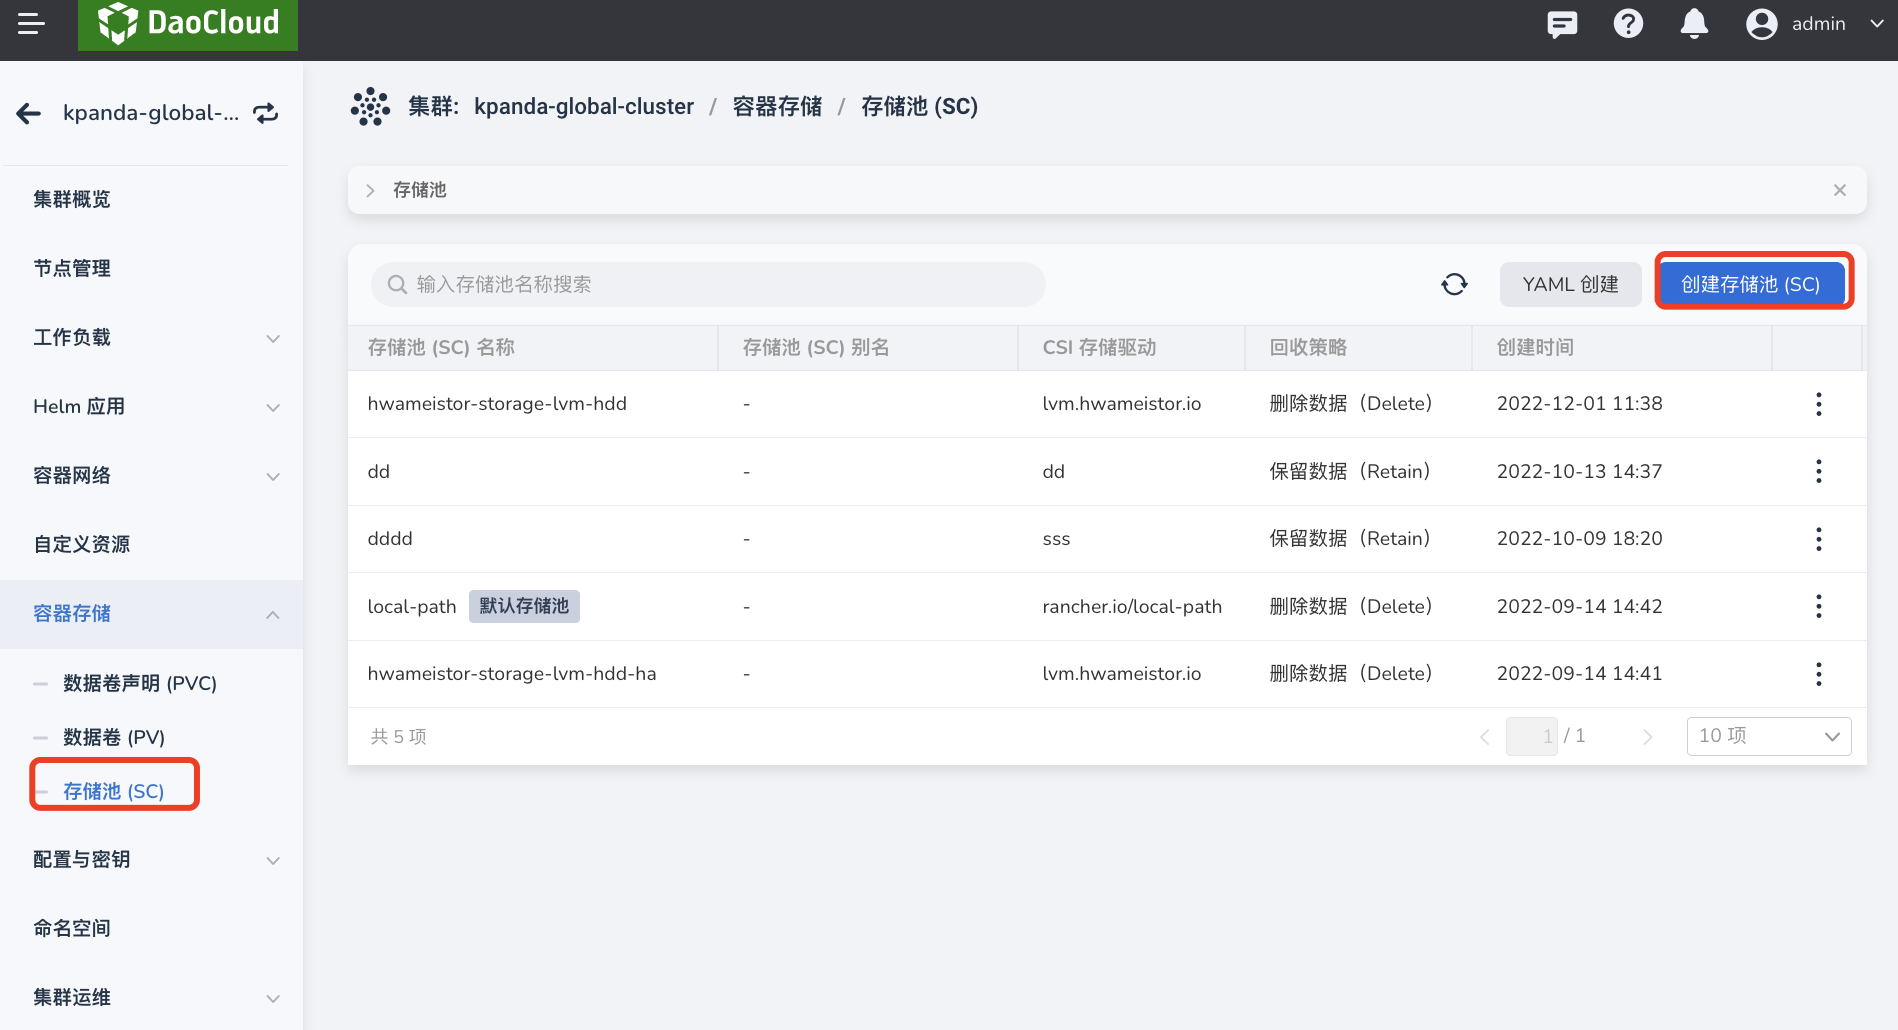The height and width of the screenshot is (1030, 1898).
Task: Expand the 容器网络 sidebar section
Action: (152, 476)
